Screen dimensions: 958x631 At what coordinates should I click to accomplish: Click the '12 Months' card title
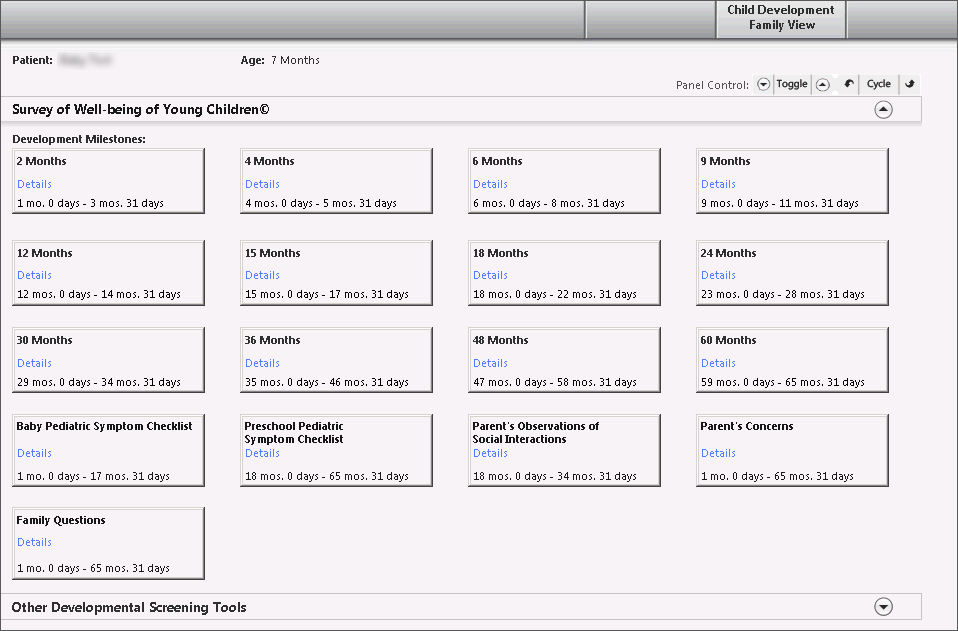click(45, 253)
